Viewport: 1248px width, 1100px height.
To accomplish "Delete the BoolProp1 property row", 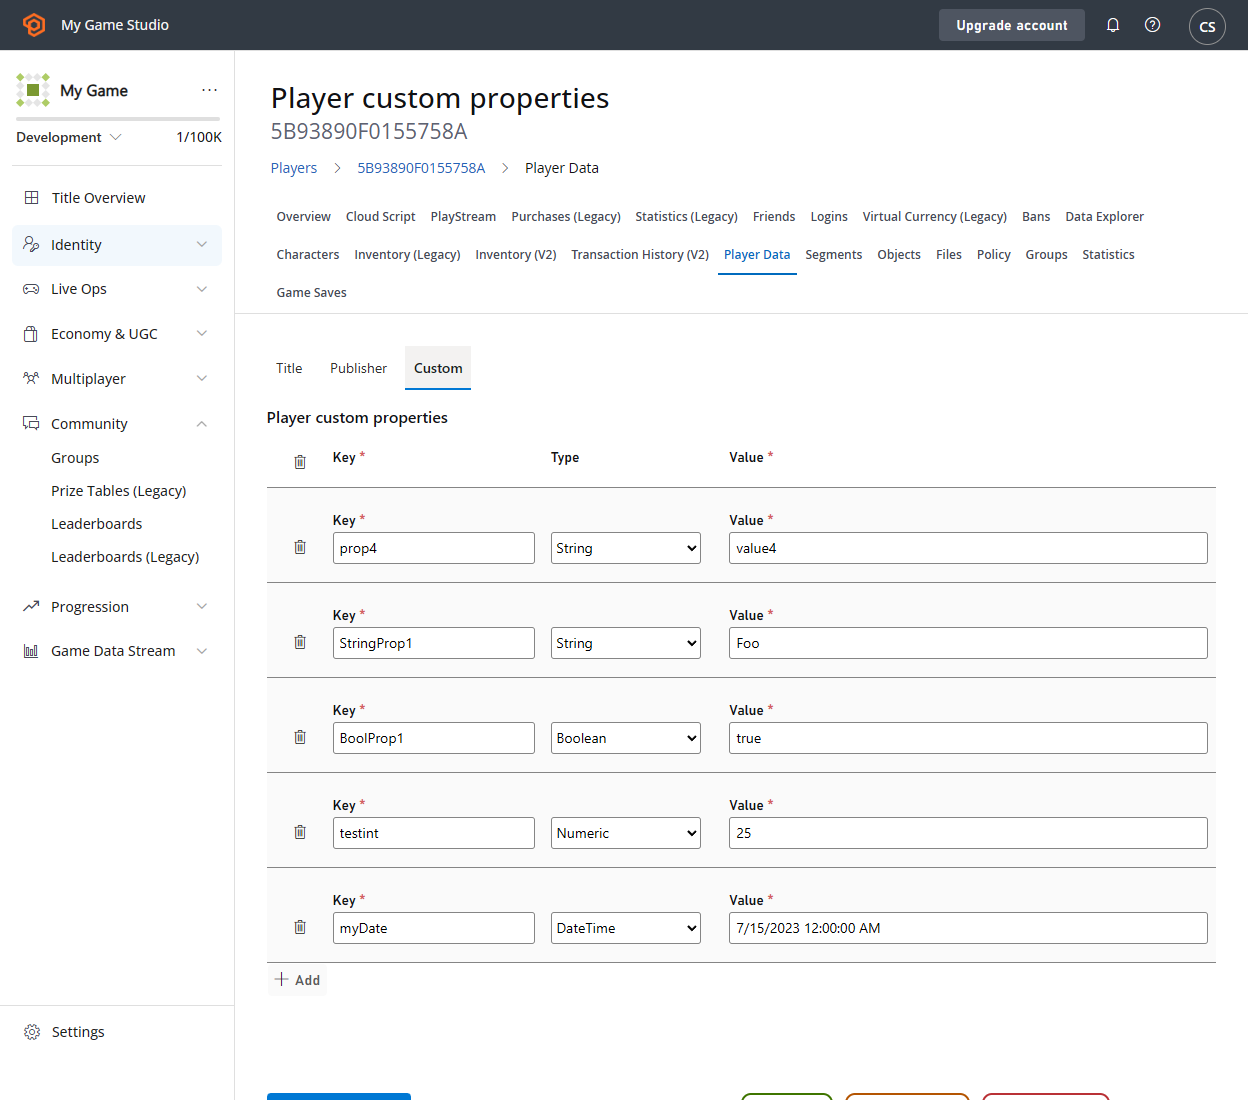I will (300, 737).
